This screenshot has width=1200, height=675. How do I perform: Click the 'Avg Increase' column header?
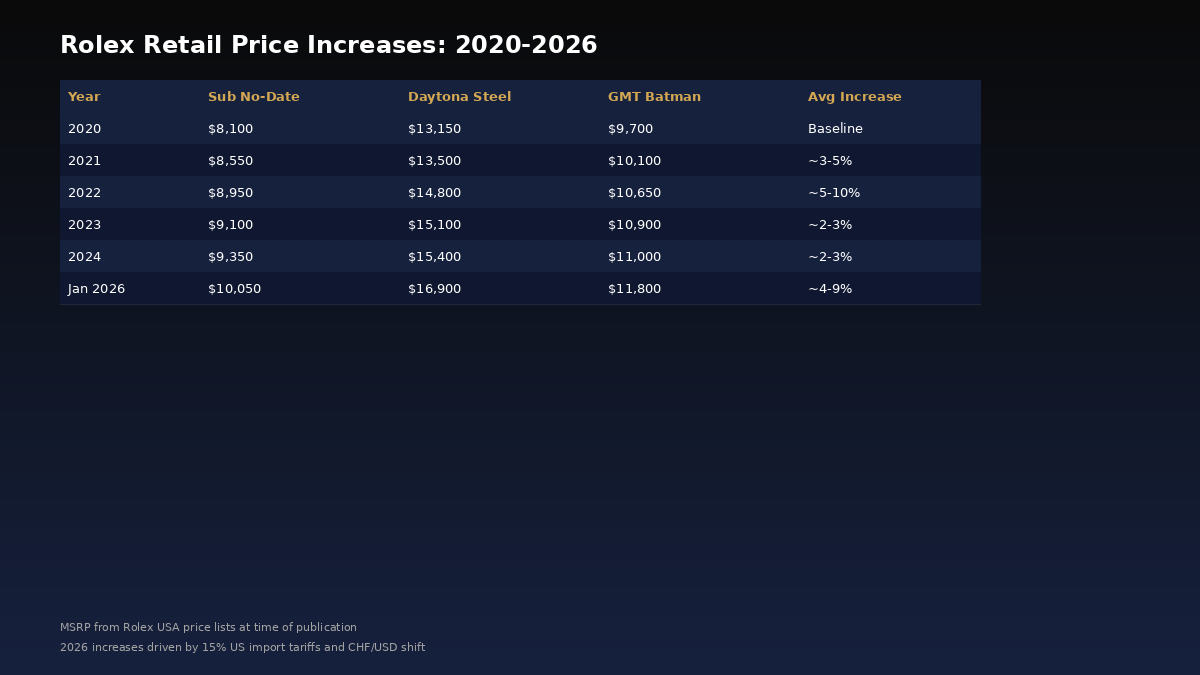click(855, 97)
